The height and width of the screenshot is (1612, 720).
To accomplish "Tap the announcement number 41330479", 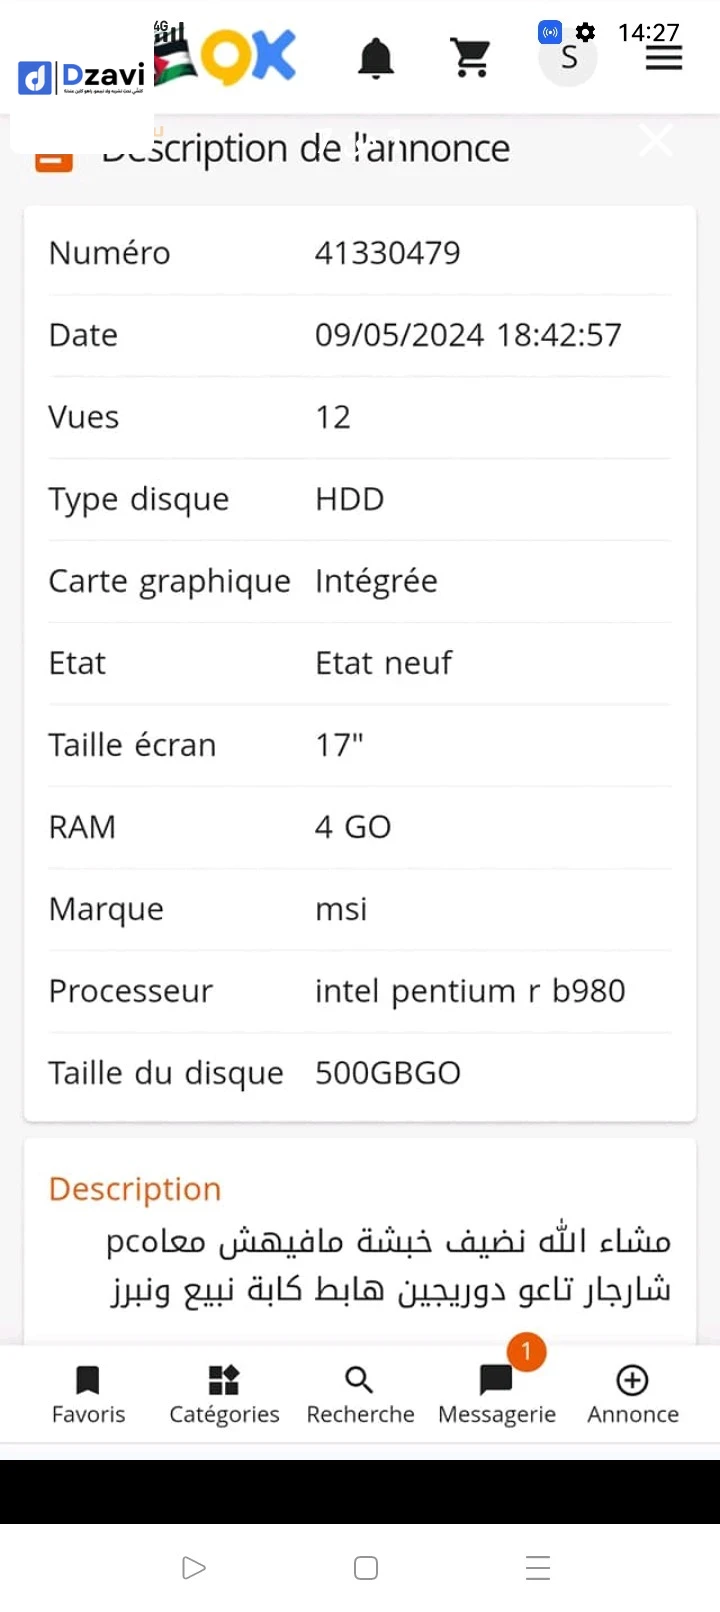I will (x=388, y=253).
